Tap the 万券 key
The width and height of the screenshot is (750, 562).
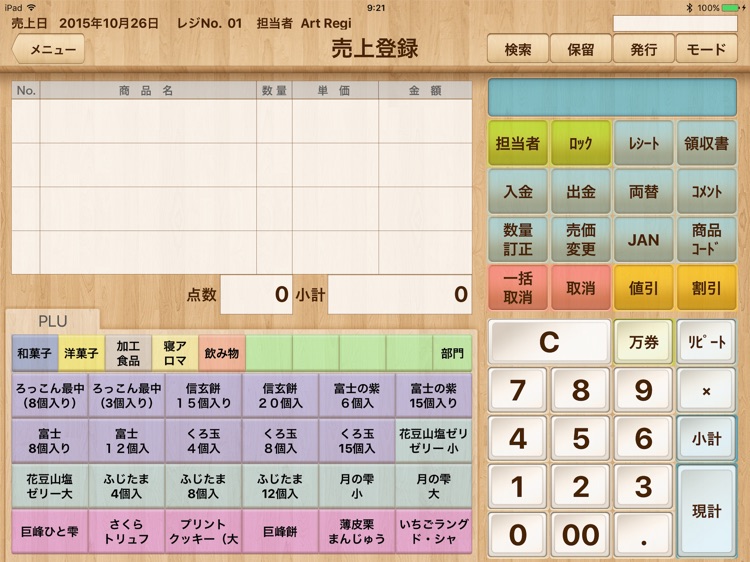[643, 342]
